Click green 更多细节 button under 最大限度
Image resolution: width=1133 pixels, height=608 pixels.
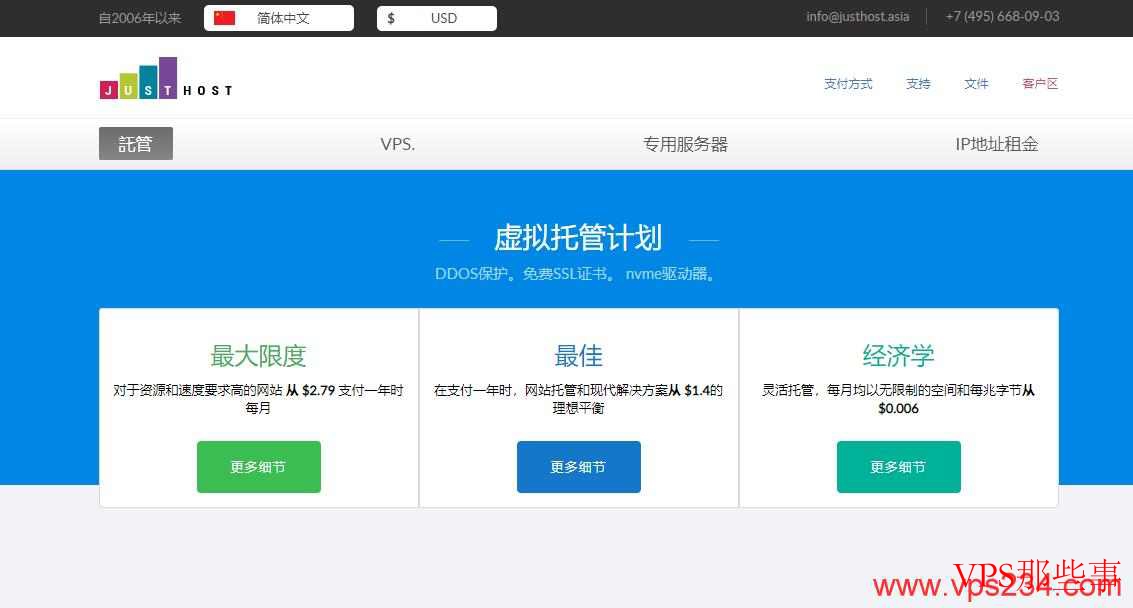pyautogui.click(x=259, y=467)
